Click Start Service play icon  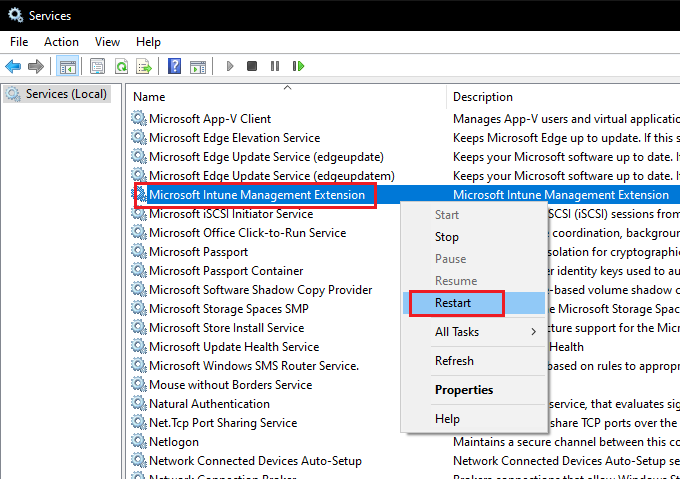click(230, 66)
